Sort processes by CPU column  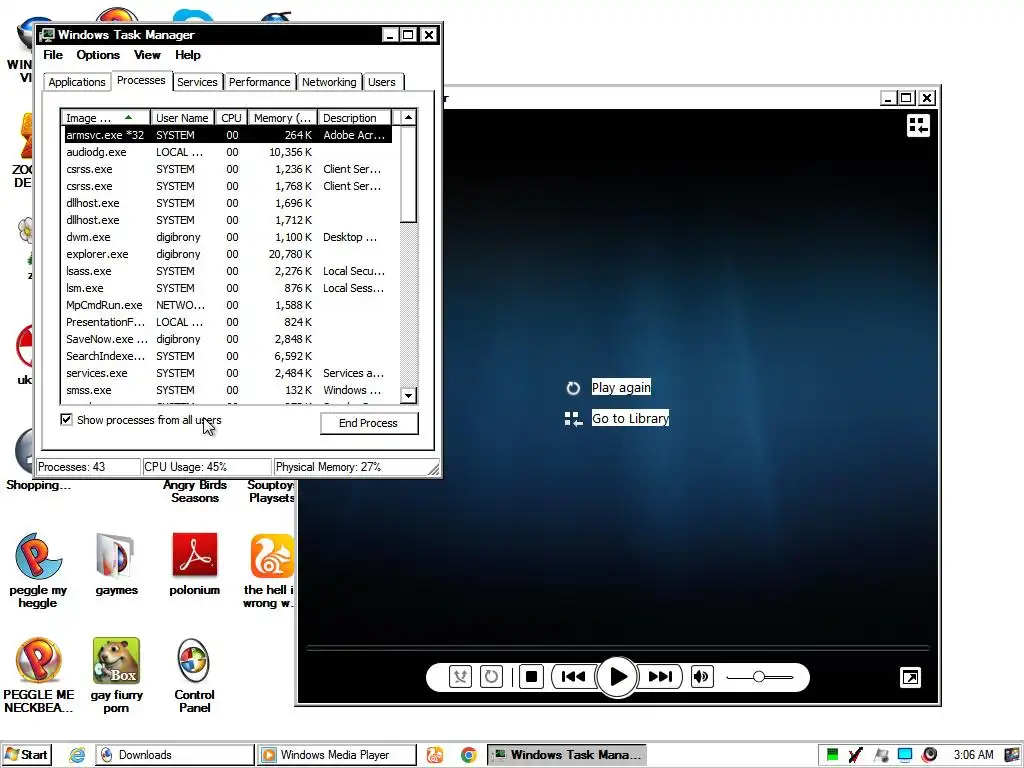(x=231, y=118)
